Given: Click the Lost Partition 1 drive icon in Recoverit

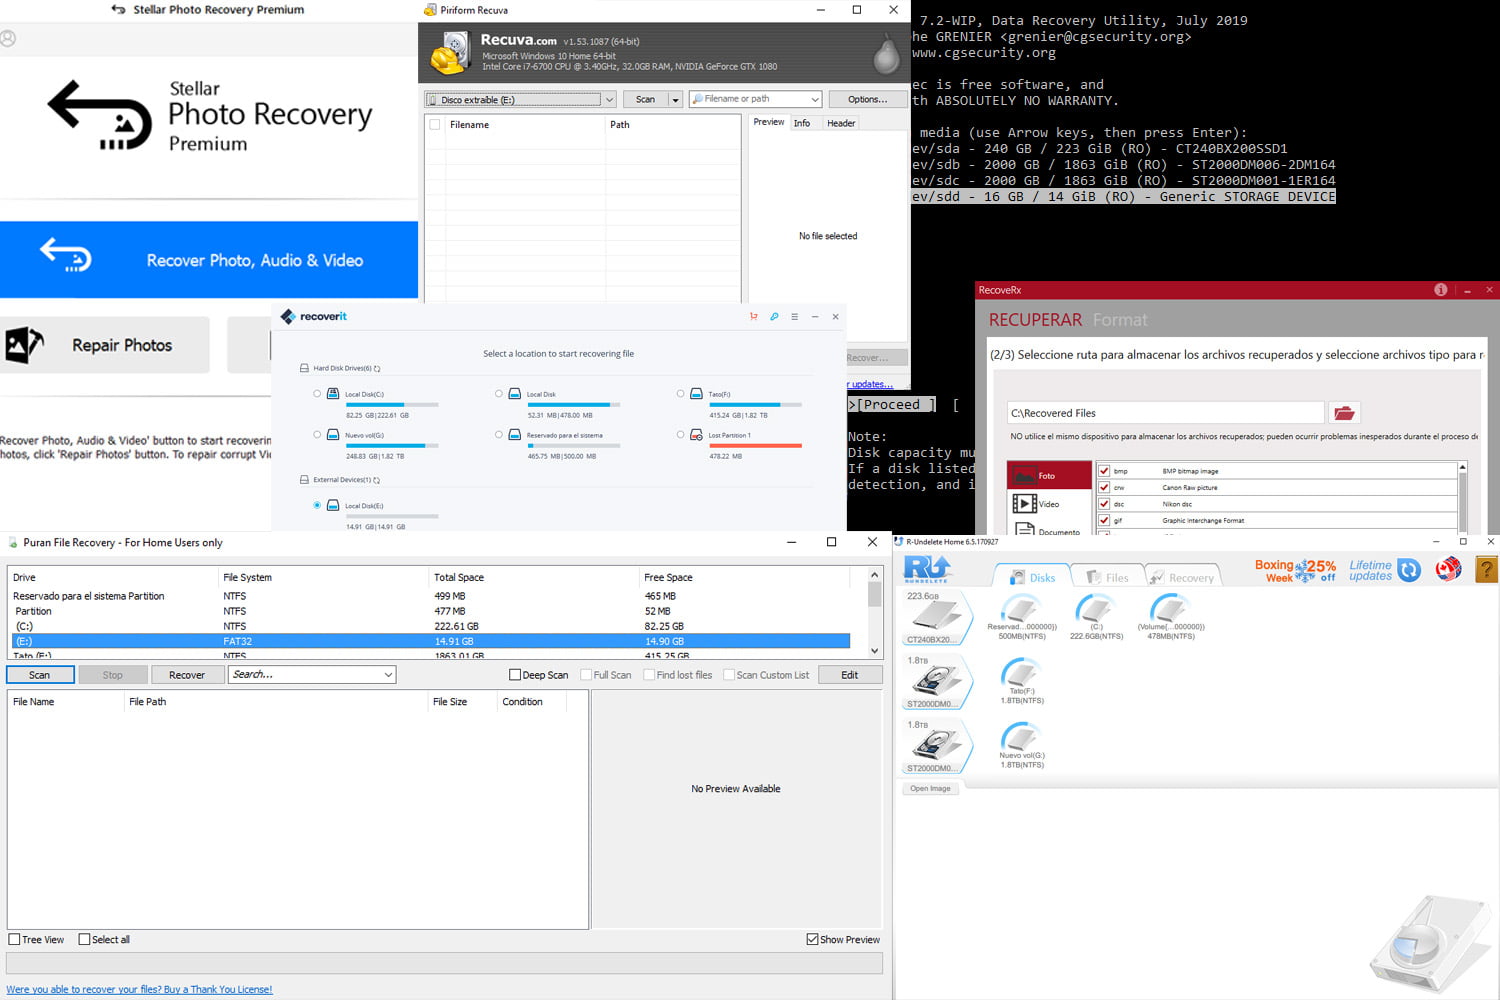Looking at the screenshot, I should (696, 435).
